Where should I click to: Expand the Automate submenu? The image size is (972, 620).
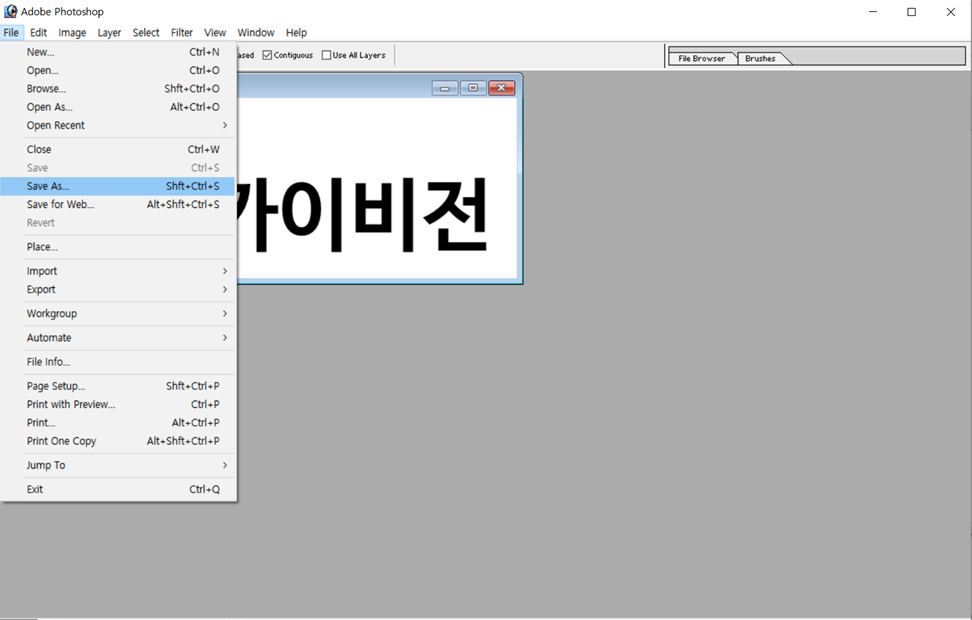coord(118,338)
